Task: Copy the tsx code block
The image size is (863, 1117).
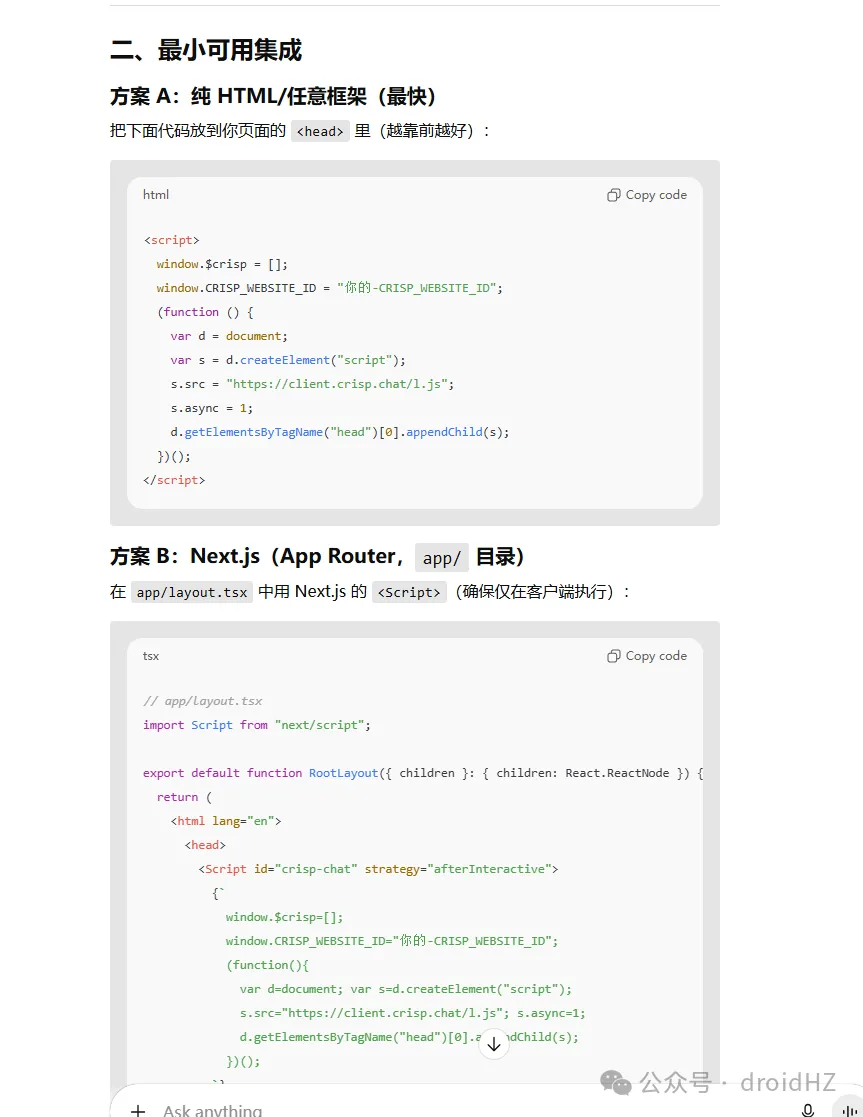Action: coord(647,656)
